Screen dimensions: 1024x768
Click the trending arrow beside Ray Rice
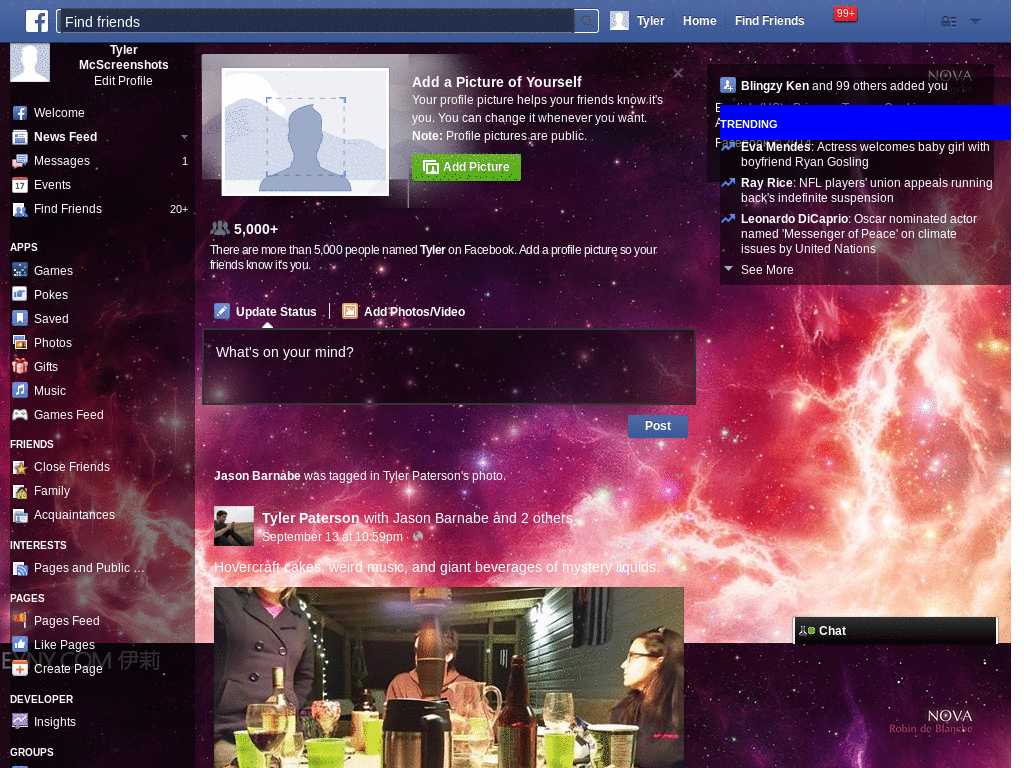click(x=728, y=183)
